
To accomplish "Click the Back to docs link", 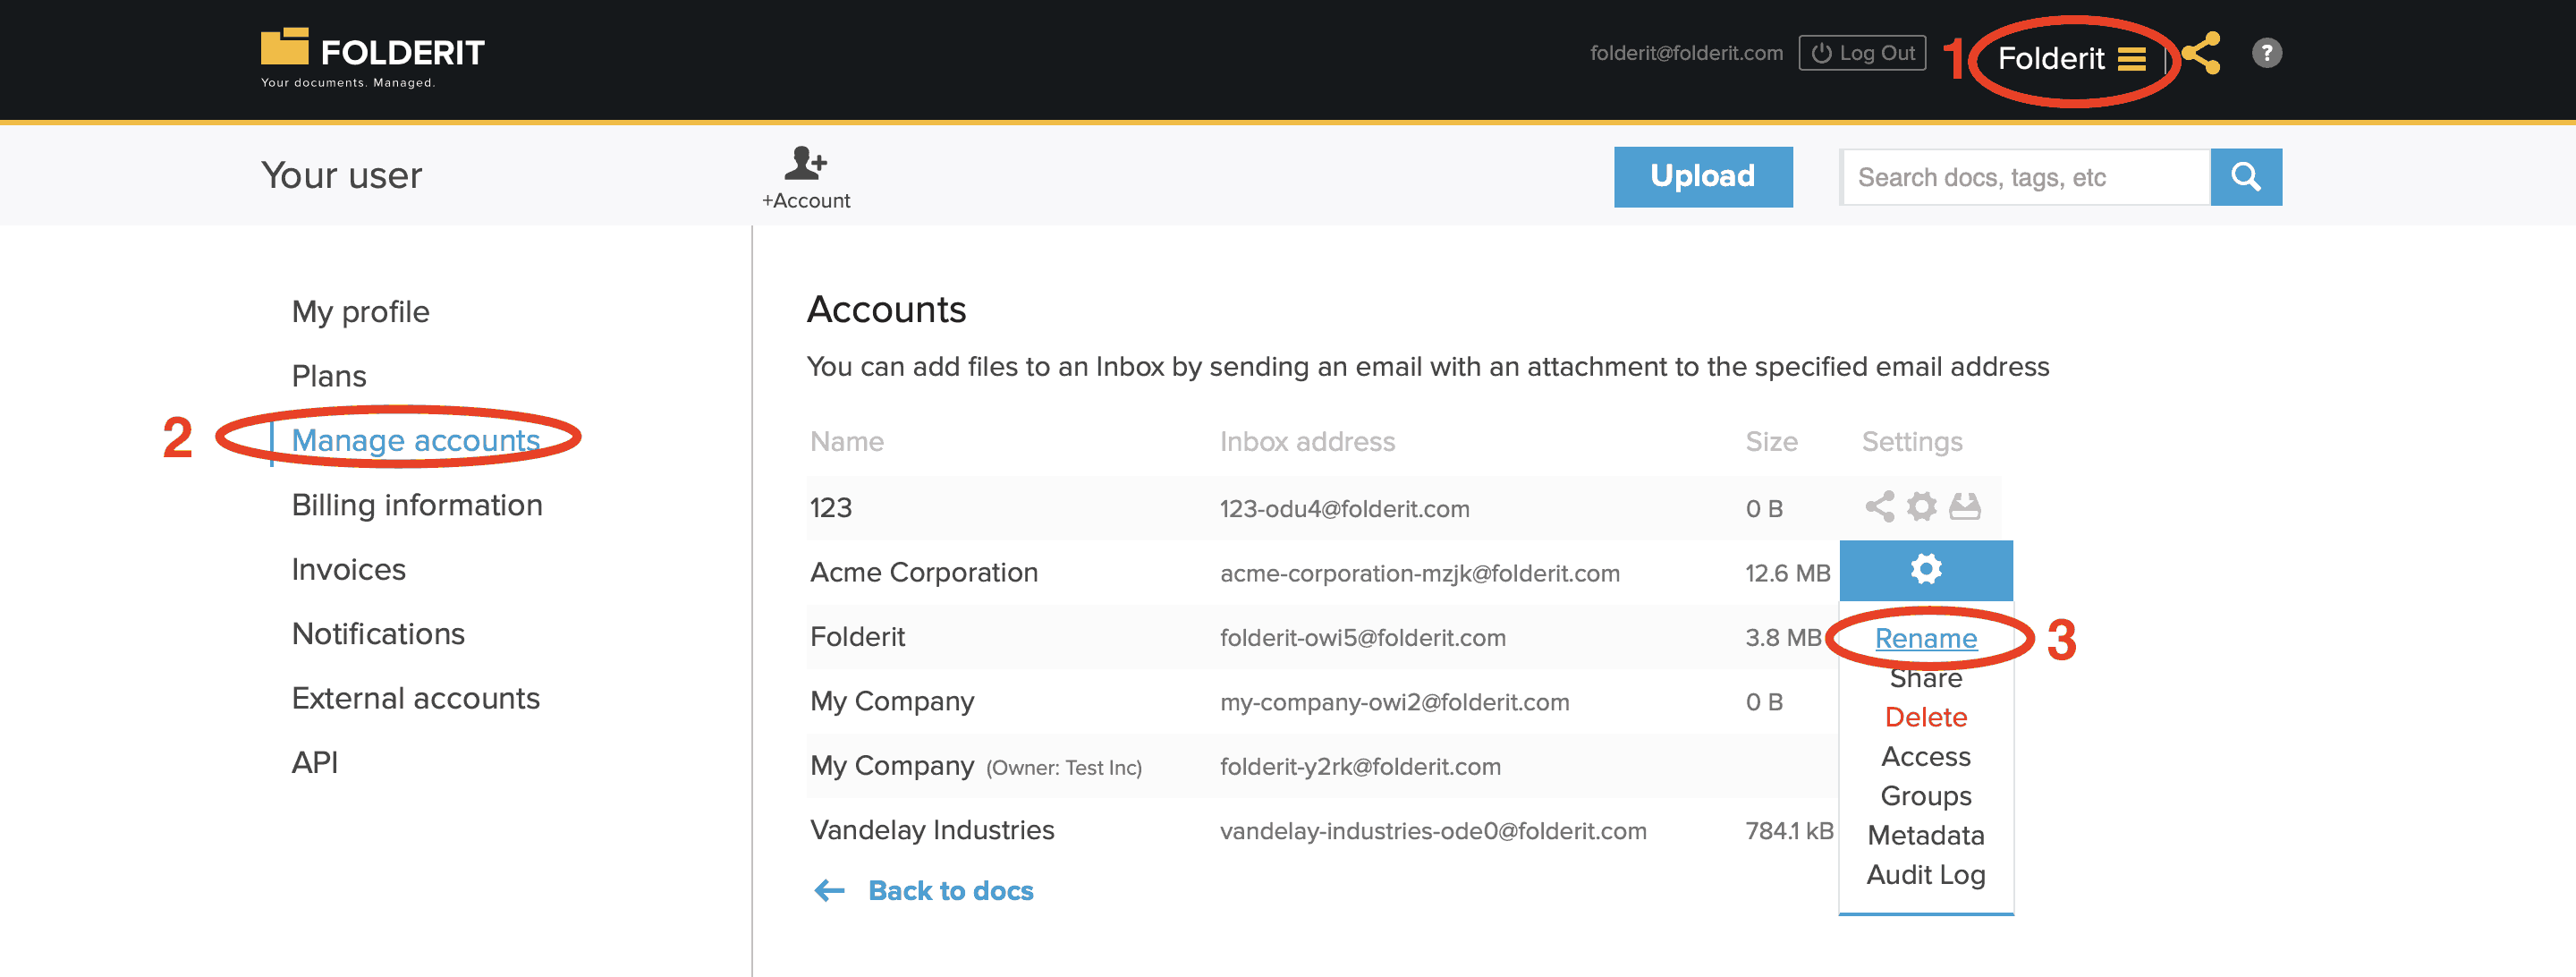I will (950, 890).
